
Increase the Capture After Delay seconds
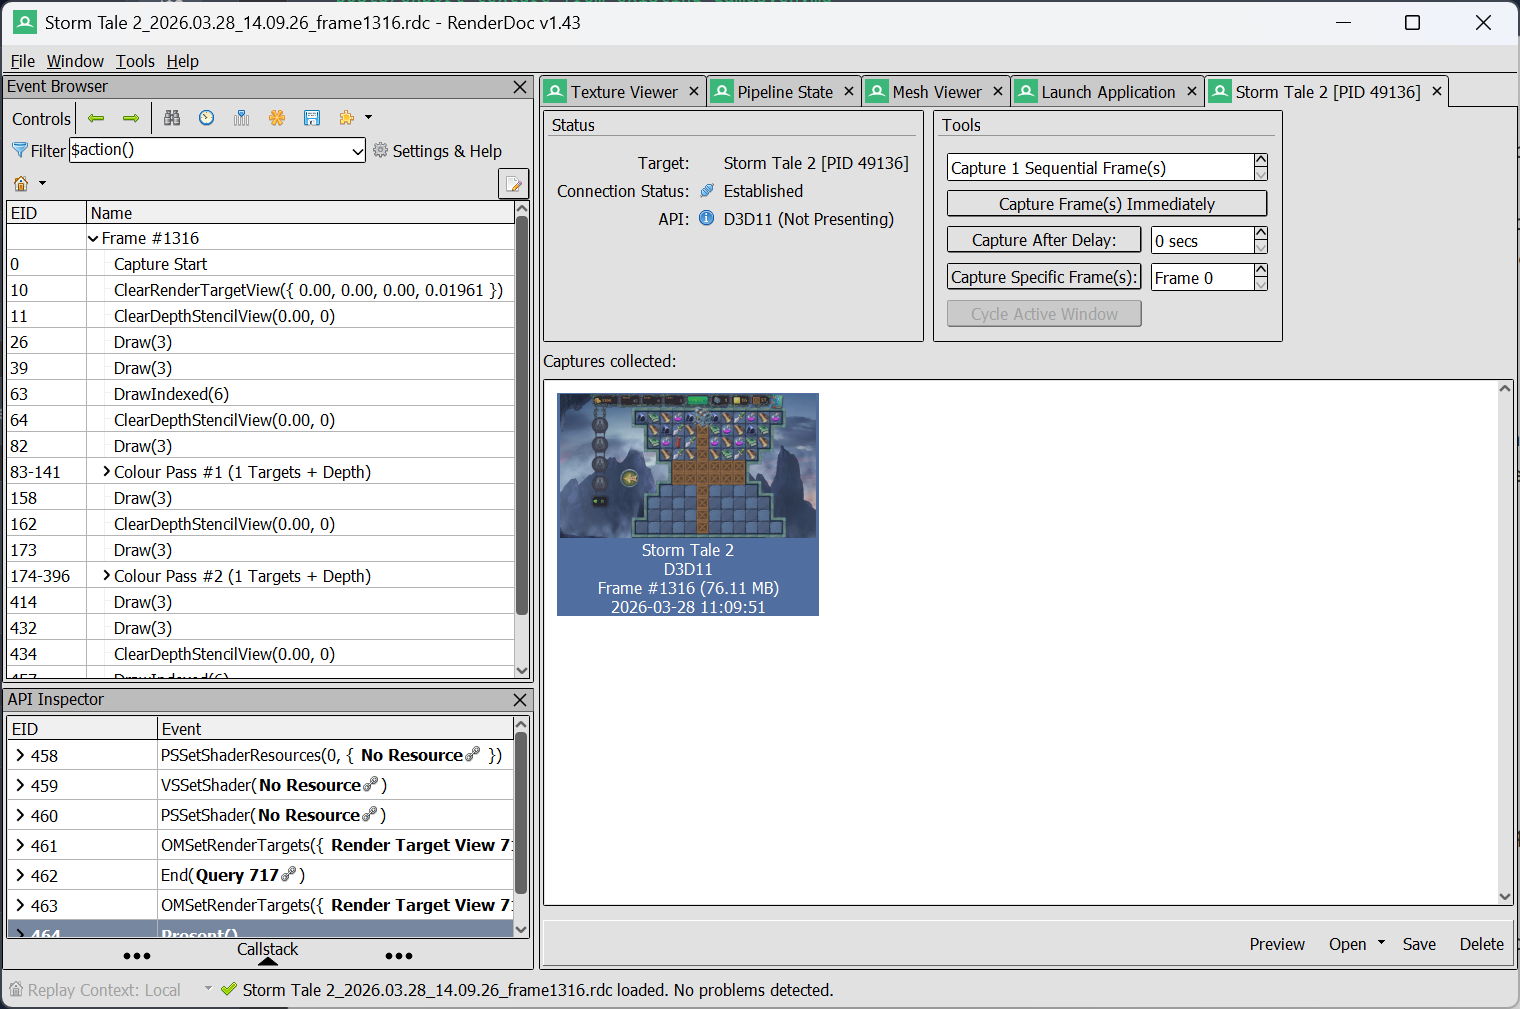click(1261, 234)
